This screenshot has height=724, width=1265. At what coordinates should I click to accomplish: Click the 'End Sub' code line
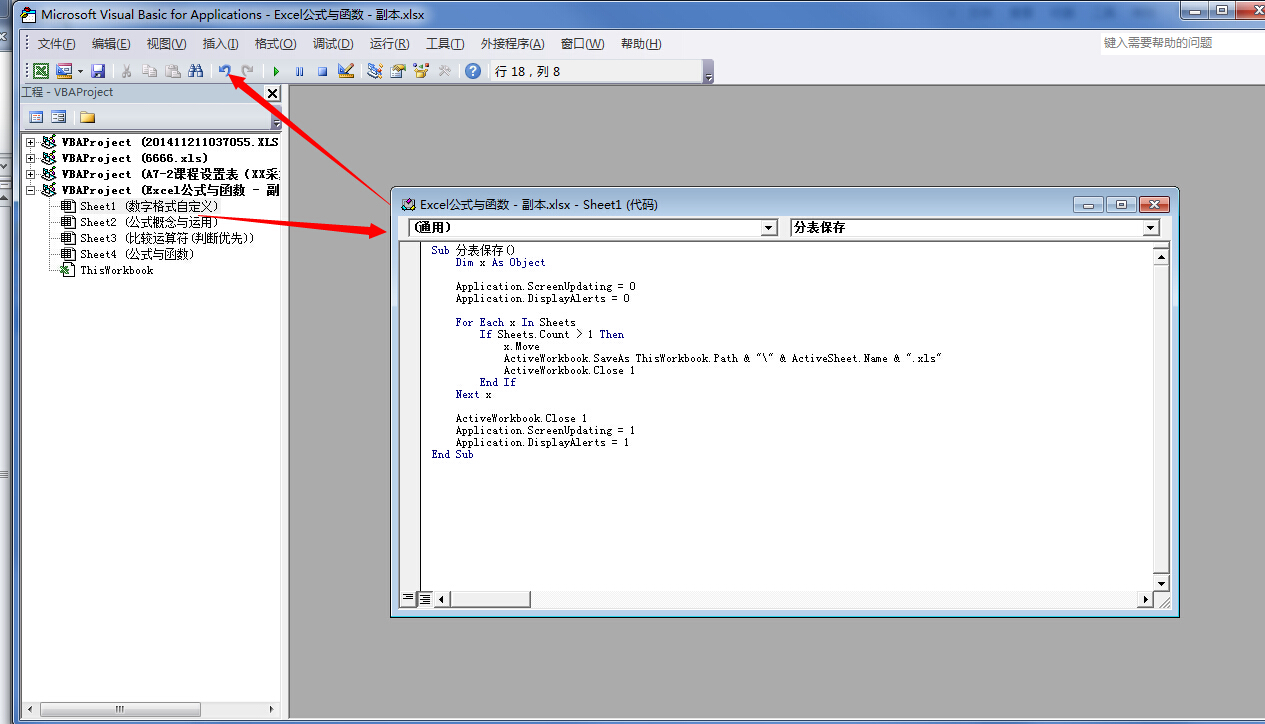point(452,454)
